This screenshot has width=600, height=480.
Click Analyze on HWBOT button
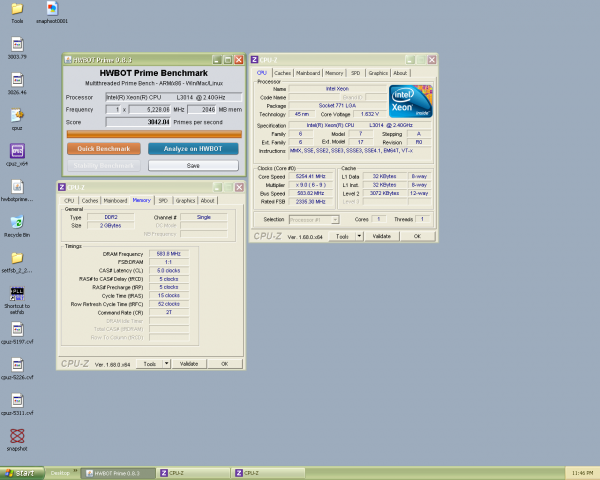coord(193,149)
